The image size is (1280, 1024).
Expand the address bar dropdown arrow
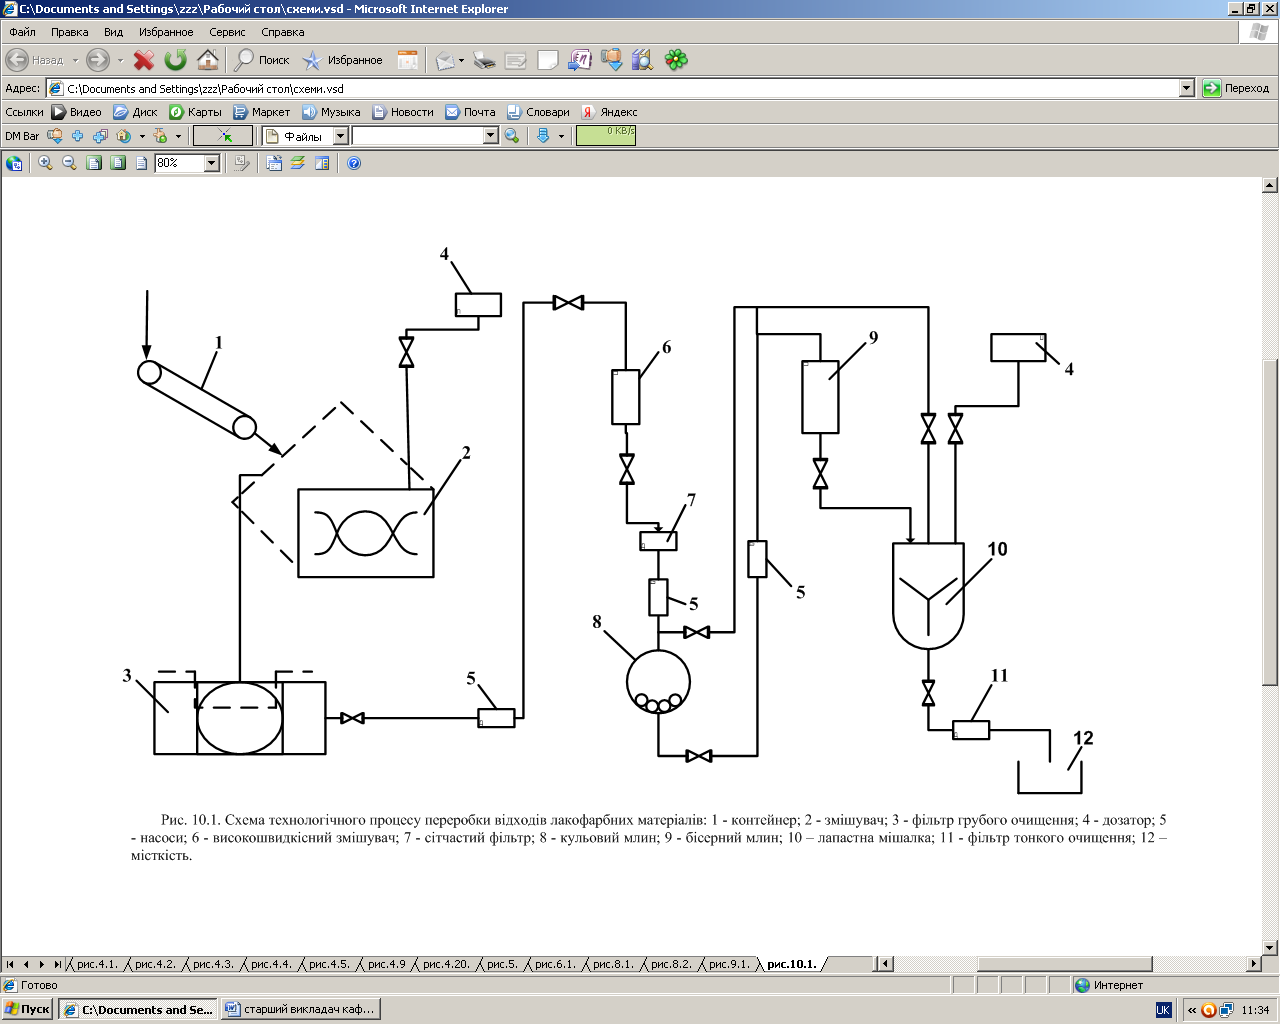coord(1186,88)
